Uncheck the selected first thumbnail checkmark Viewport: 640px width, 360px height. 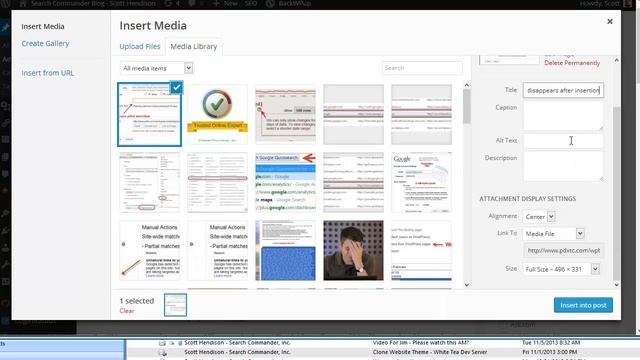pyautogui.click(x=176, y=87)
